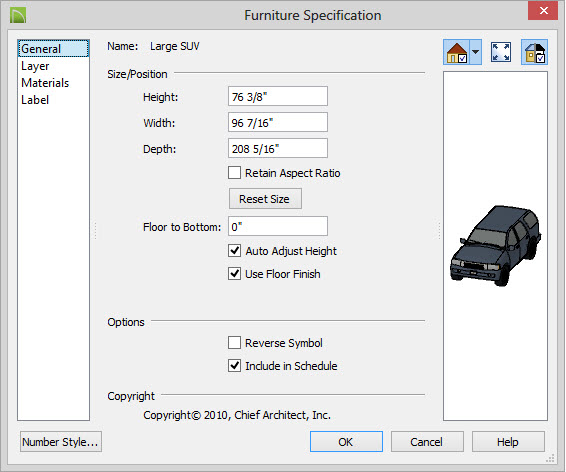Screen dimensions: 566x472
Task: Click the Floor to Bottom field
Action: click(x=278, y=226)
